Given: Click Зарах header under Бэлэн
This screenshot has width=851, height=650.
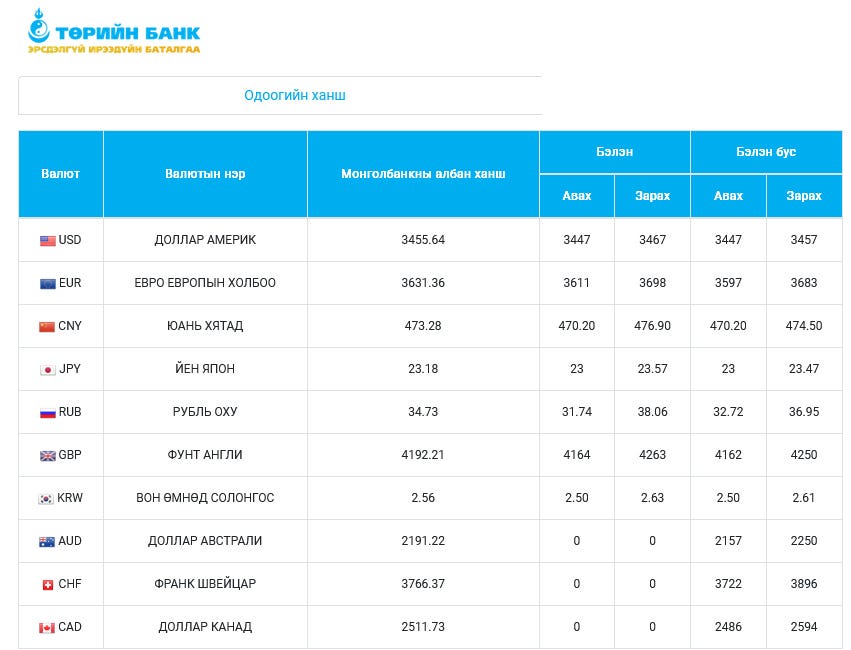Looking at the screenshot, I should (652, 196).
